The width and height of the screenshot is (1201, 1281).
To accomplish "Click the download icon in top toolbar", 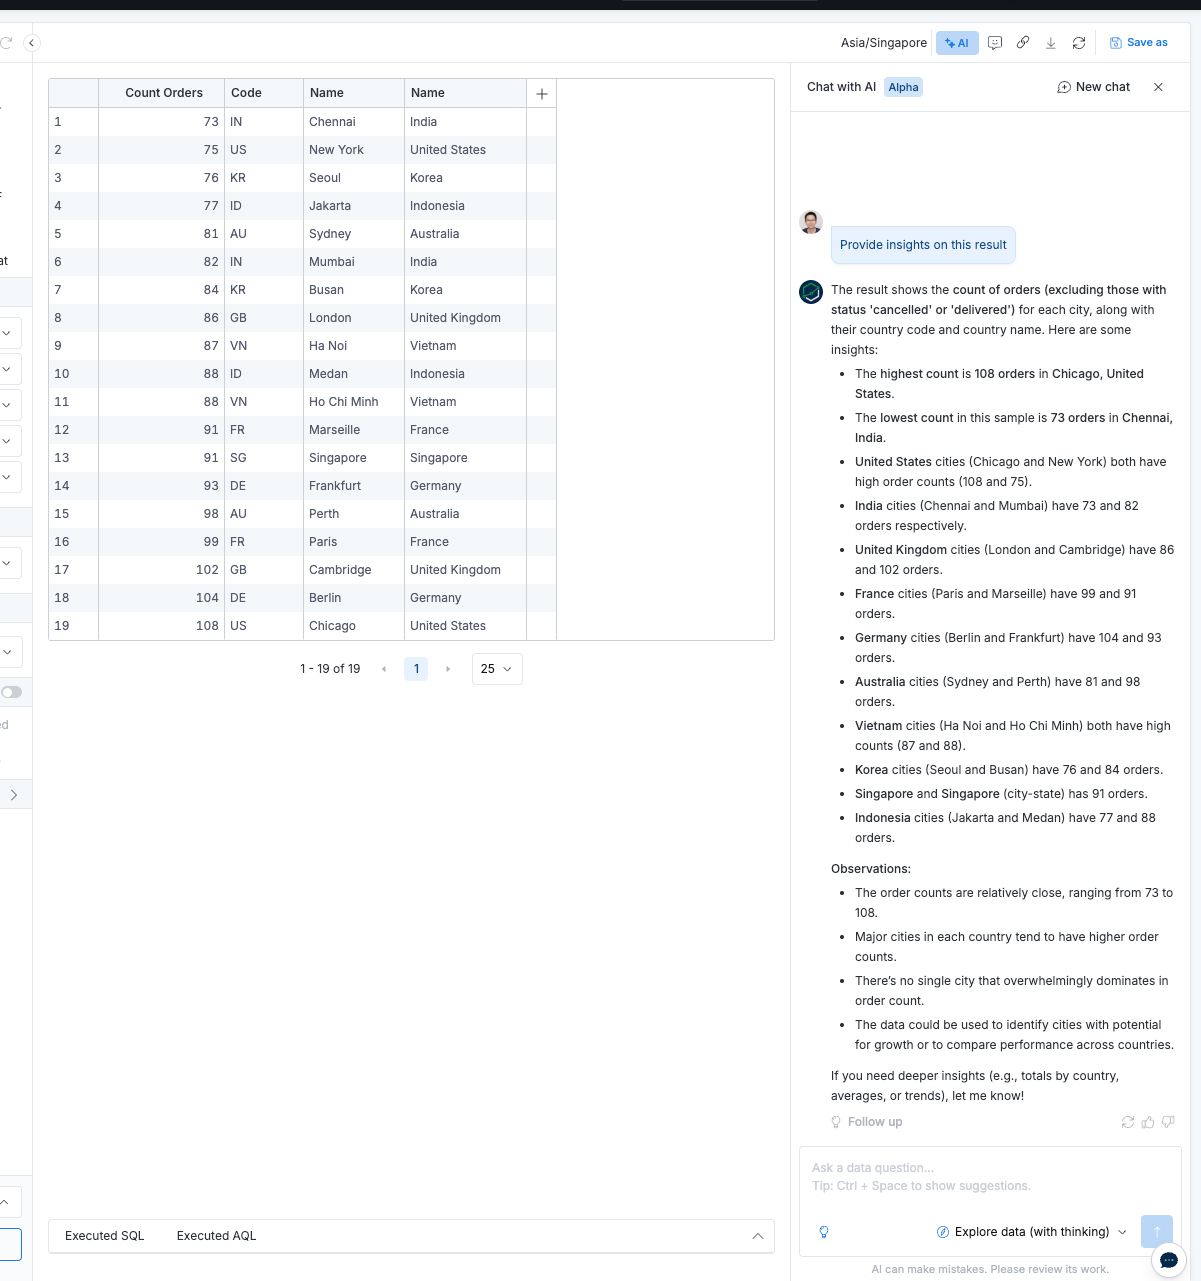I will pos(1051,43).
